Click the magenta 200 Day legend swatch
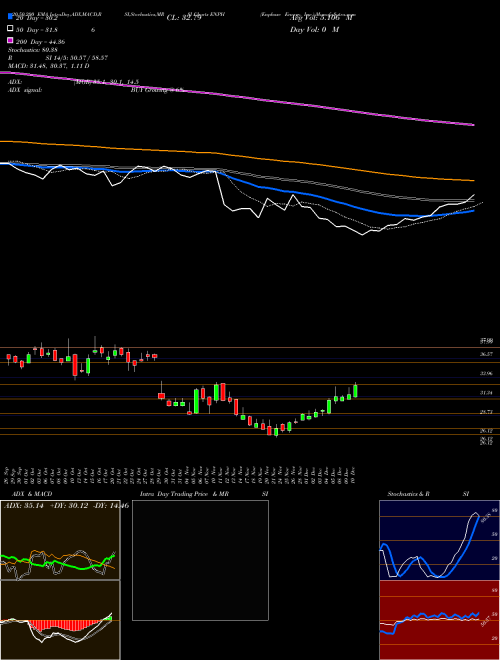 [11, 40]
